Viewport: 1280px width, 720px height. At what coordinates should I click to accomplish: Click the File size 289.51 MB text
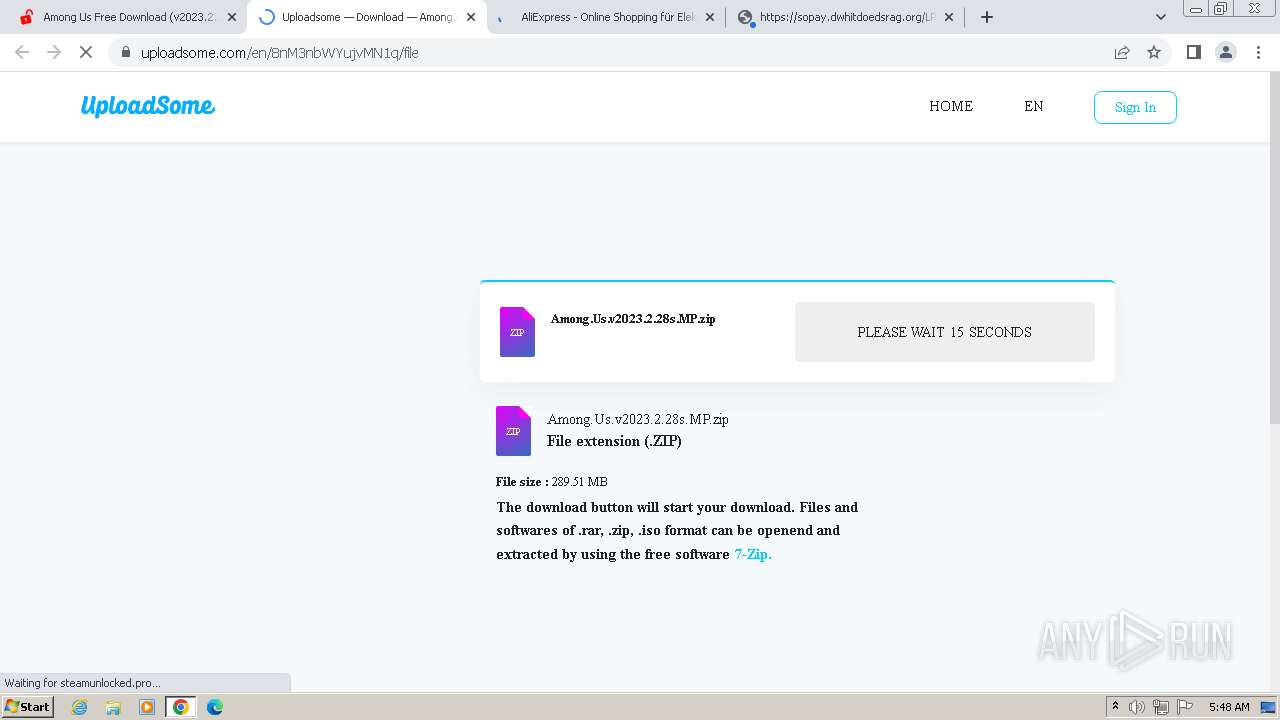point(552,482)
